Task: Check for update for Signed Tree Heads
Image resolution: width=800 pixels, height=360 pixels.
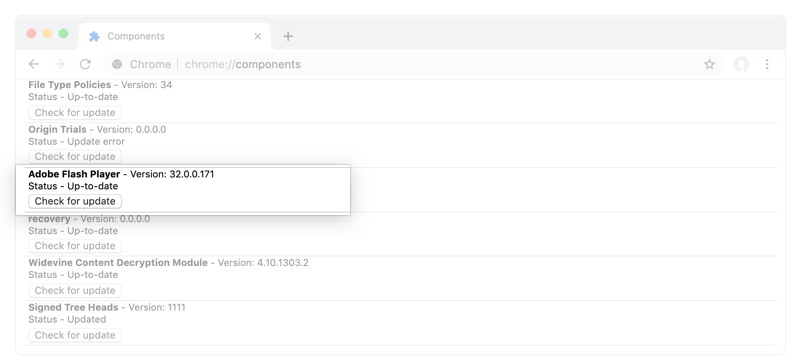Action: click(75, 335)
